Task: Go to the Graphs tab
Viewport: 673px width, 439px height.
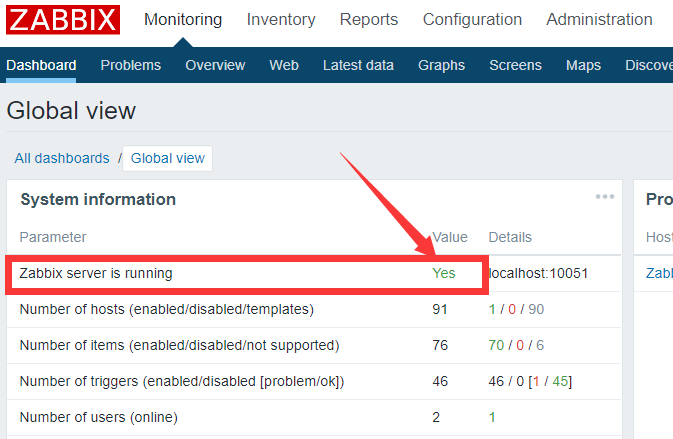Action: 441,65
